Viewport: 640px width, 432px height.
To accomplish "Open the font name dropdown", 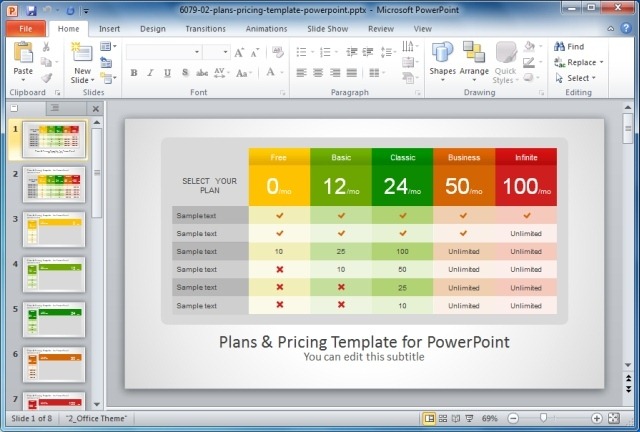I will click(x=197, y=52).
